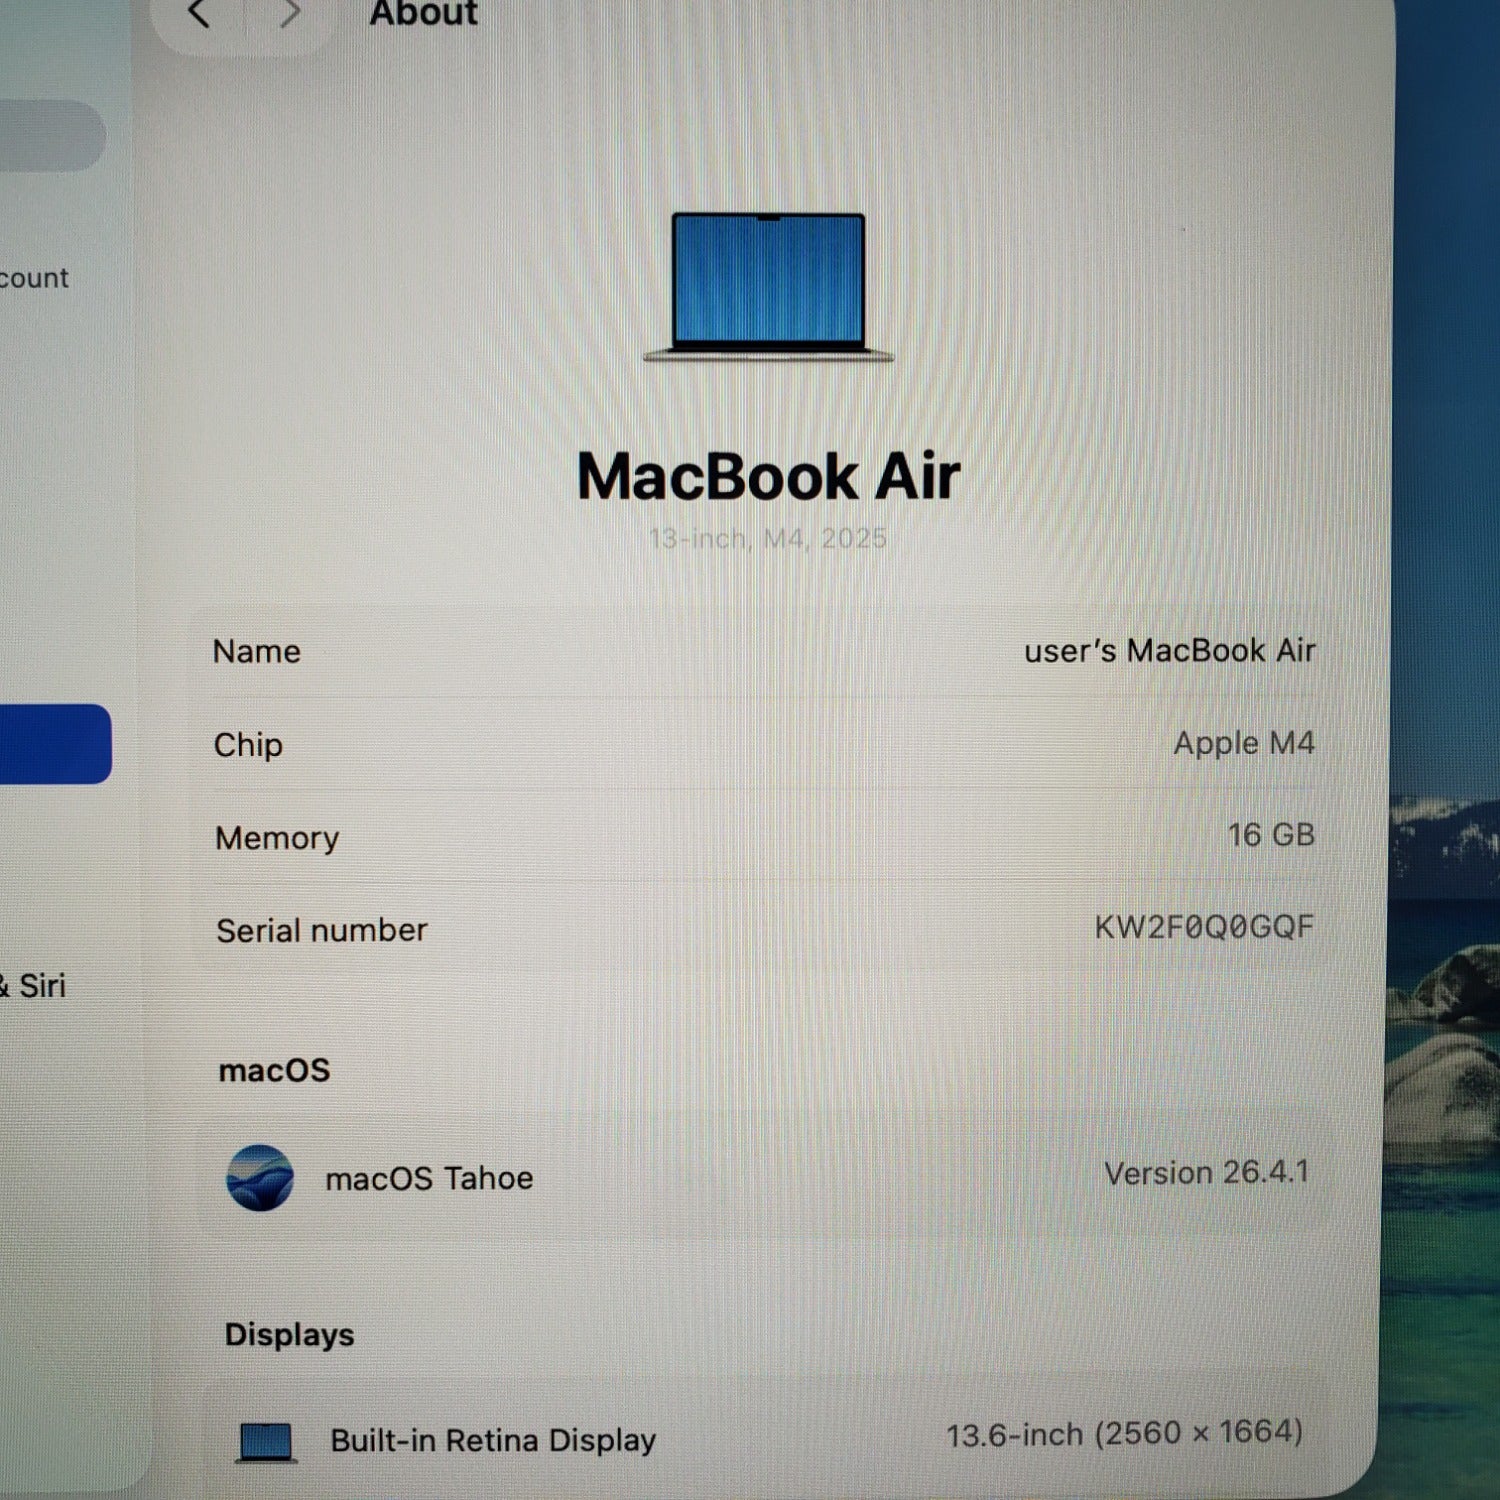This screenshot has width=1500, height=1500.
Task: Click the "Chip" row label
Action: click(x=248, y=745)
